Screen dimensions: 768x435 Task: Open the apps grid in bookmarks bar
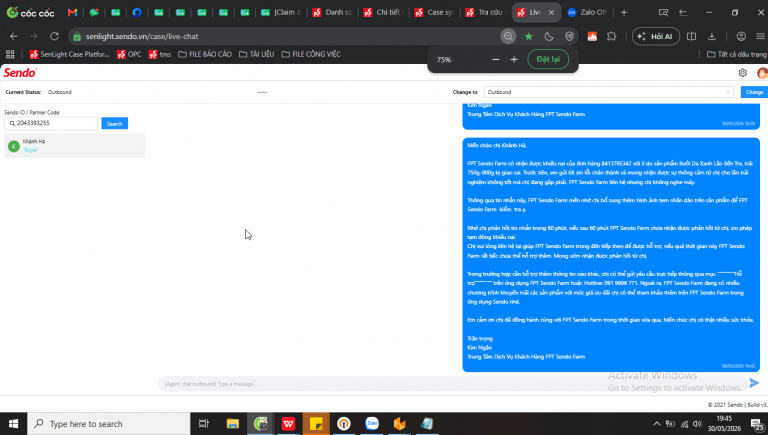pyautogui.click(x=10, y=54)
